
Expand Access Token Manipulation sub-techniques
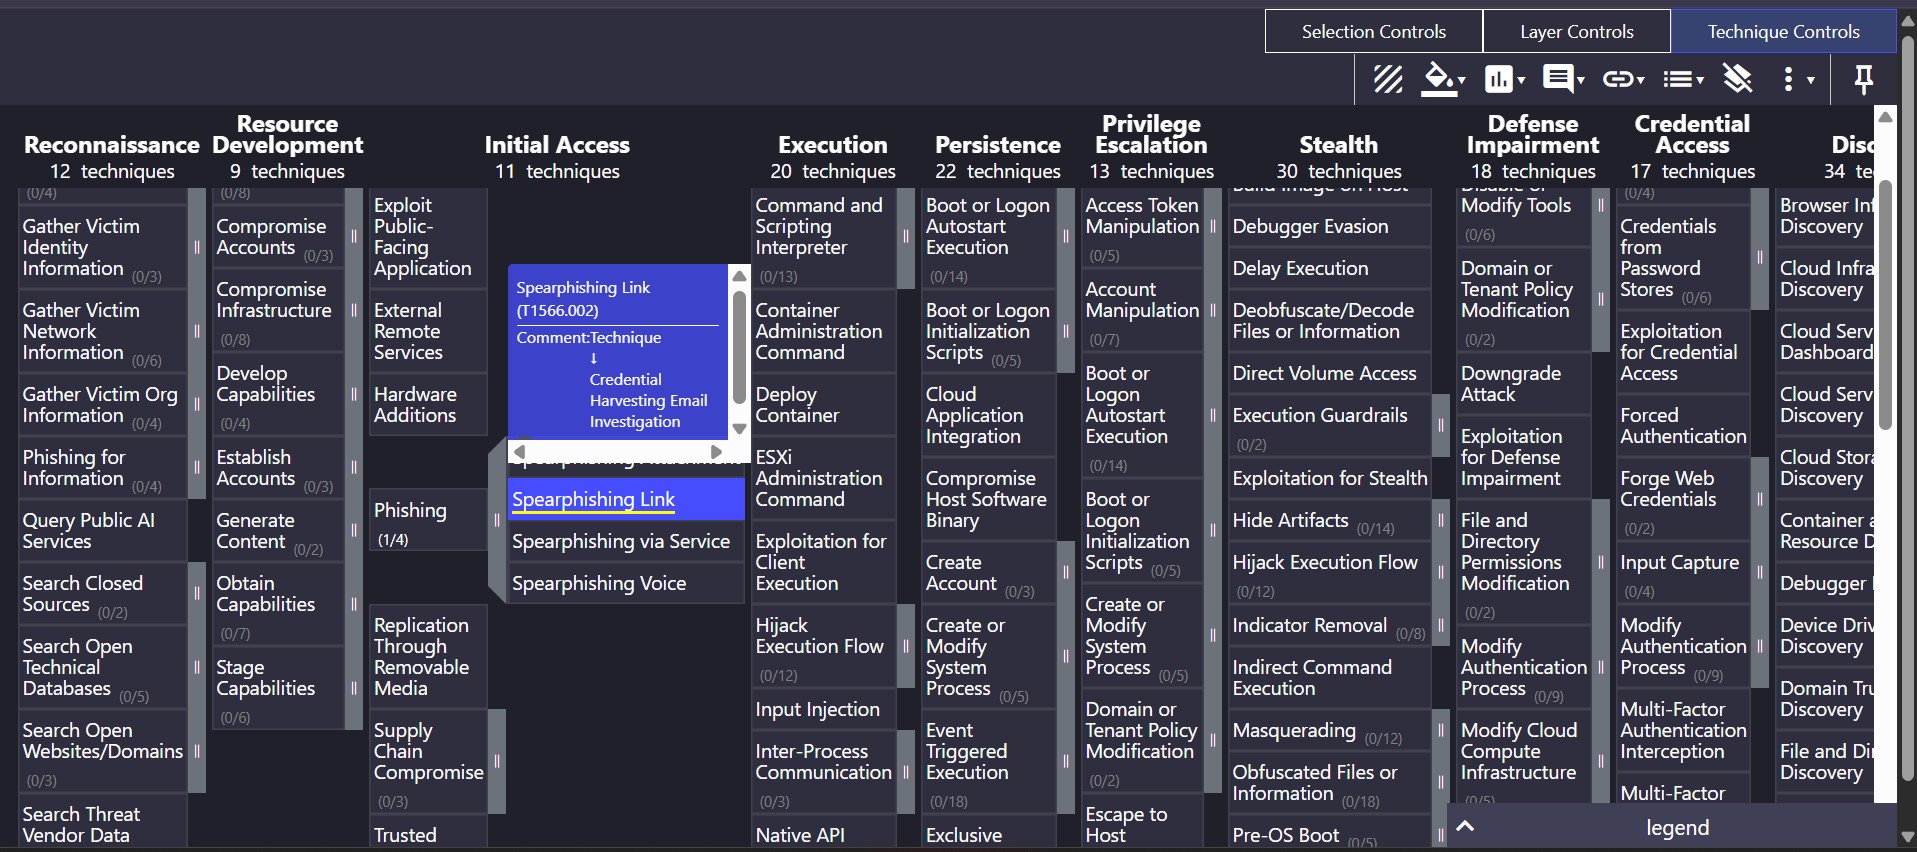tap(1213, 226)
